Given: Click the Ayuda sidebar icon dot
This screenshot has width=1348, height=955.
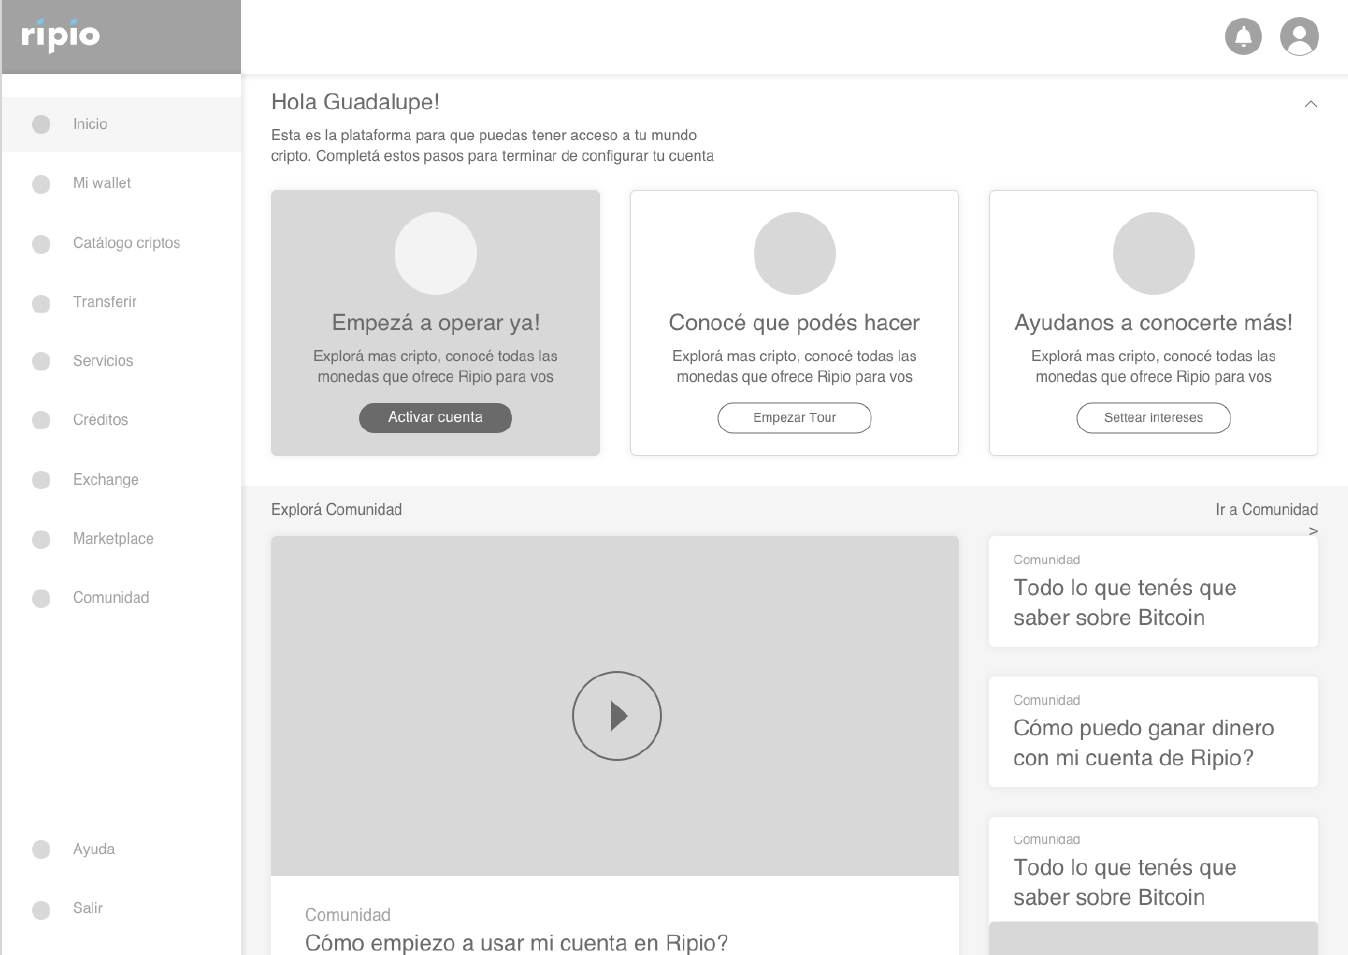Looking at the screenshot, I should click(41, 849).
